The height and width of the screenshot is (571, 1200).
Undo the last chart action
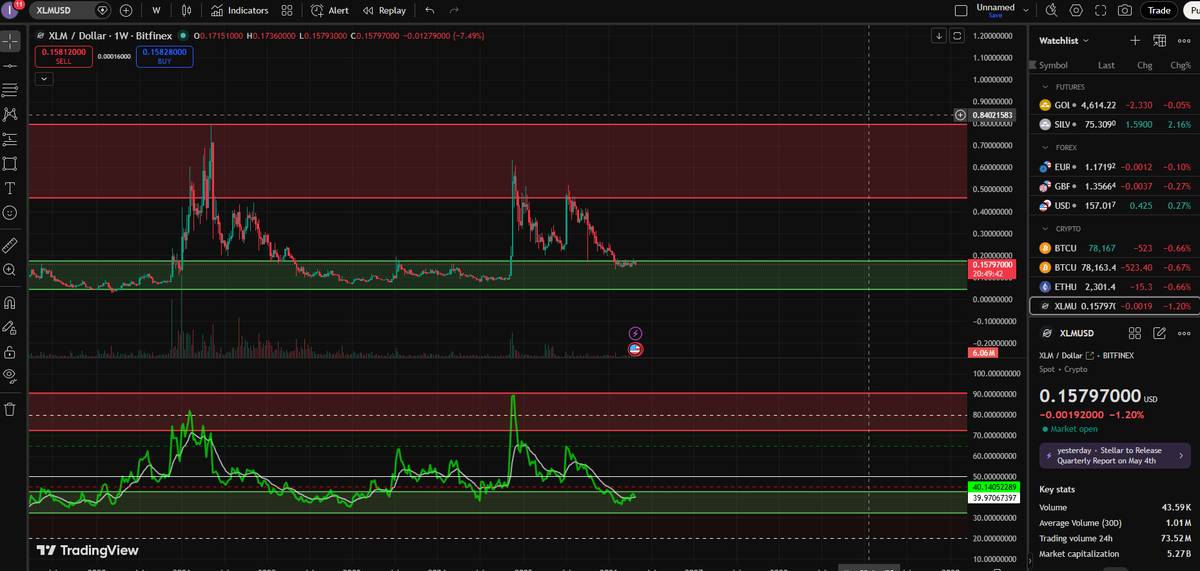click(x=430, y=10)
